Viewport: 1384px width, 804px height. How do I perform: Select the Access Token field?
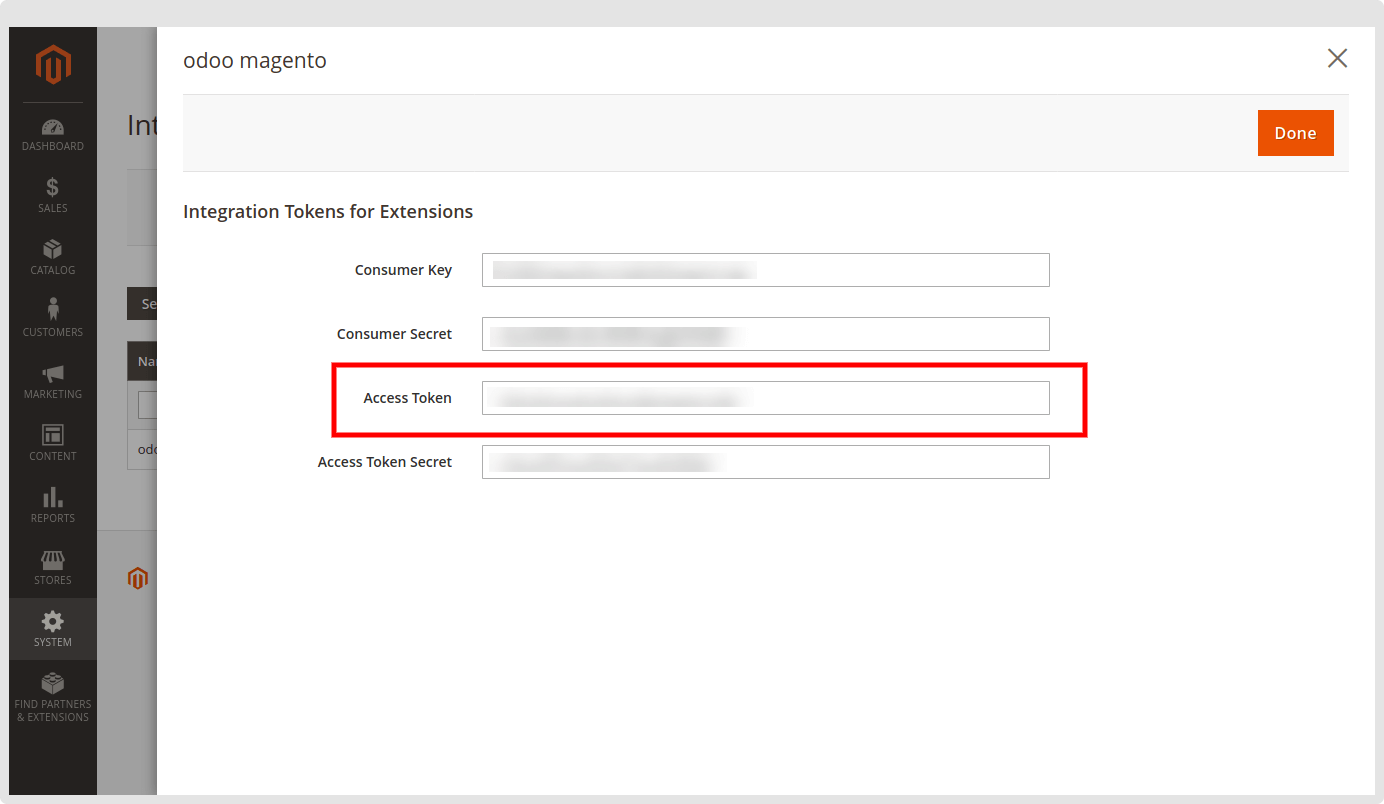coord(766,398)
